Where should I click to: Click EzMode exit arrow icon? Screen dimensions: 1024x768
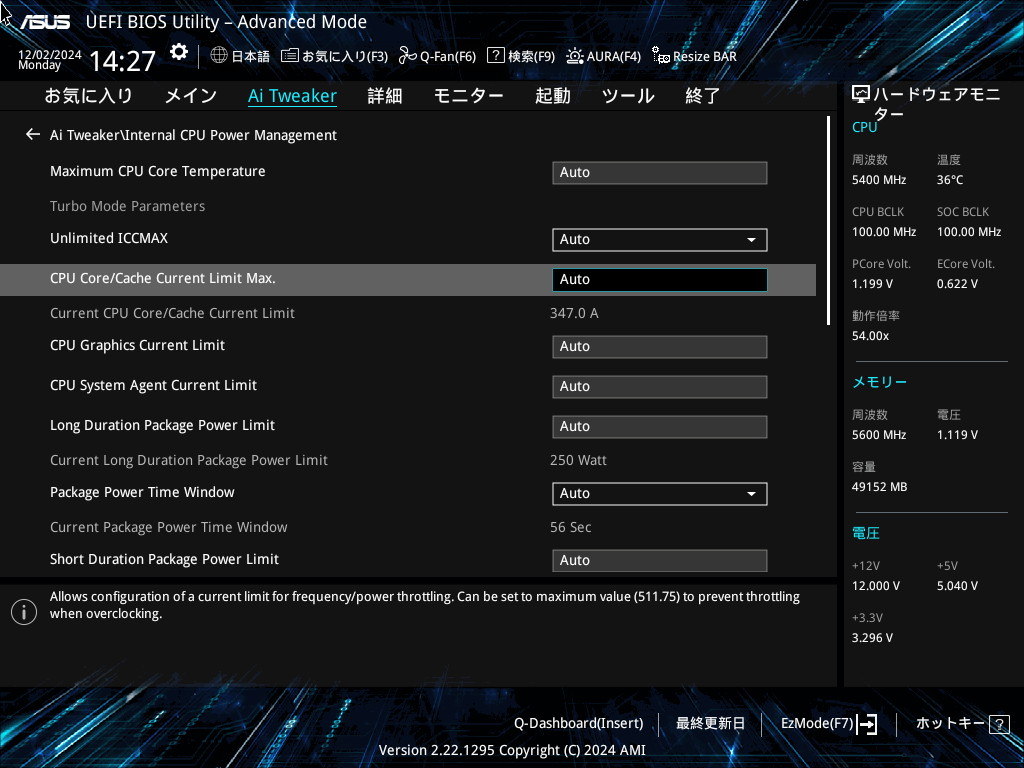click(867, 724)
